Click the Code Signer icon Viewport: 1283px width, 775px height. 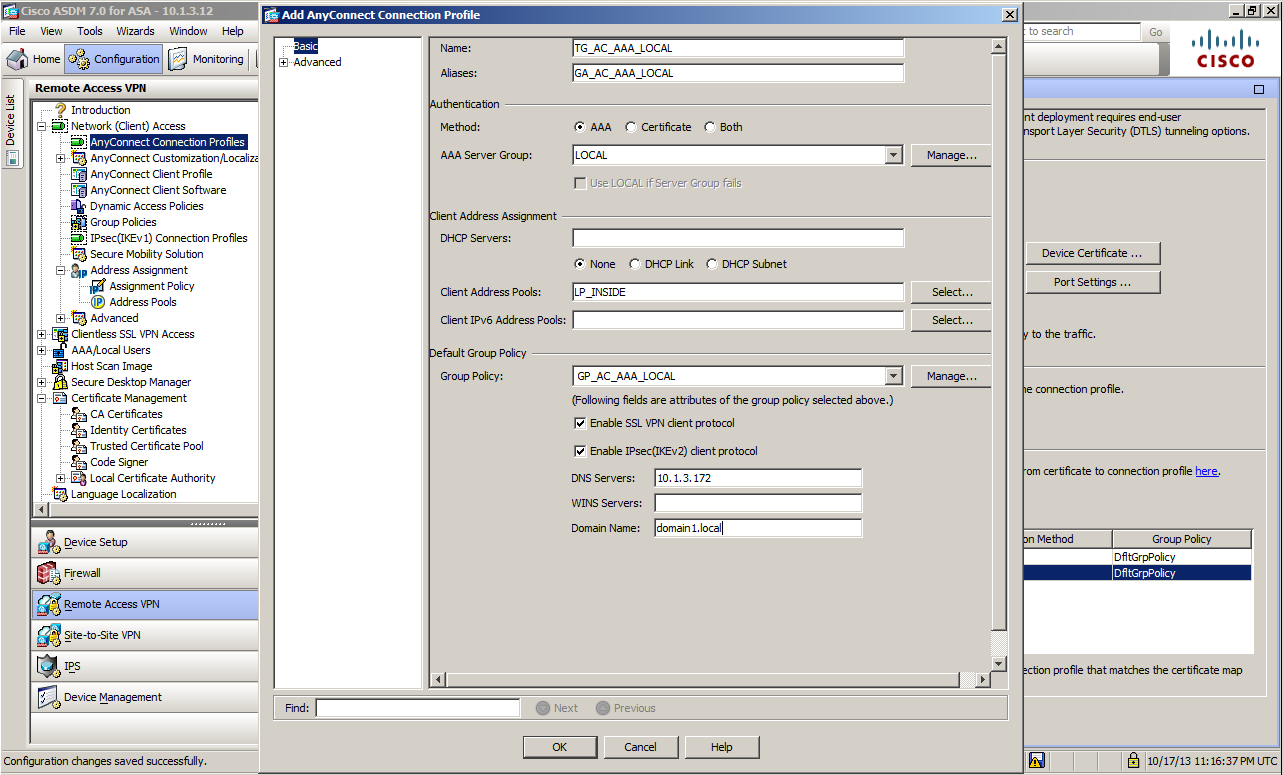[x=79, y=462]
